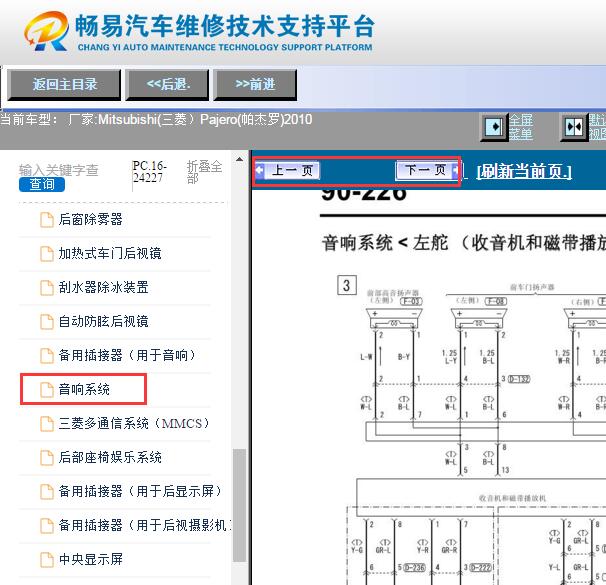
Task: Open 三菱多通信系统（MMCS）item
Action: pyautogui.click(x=134, y=423)
